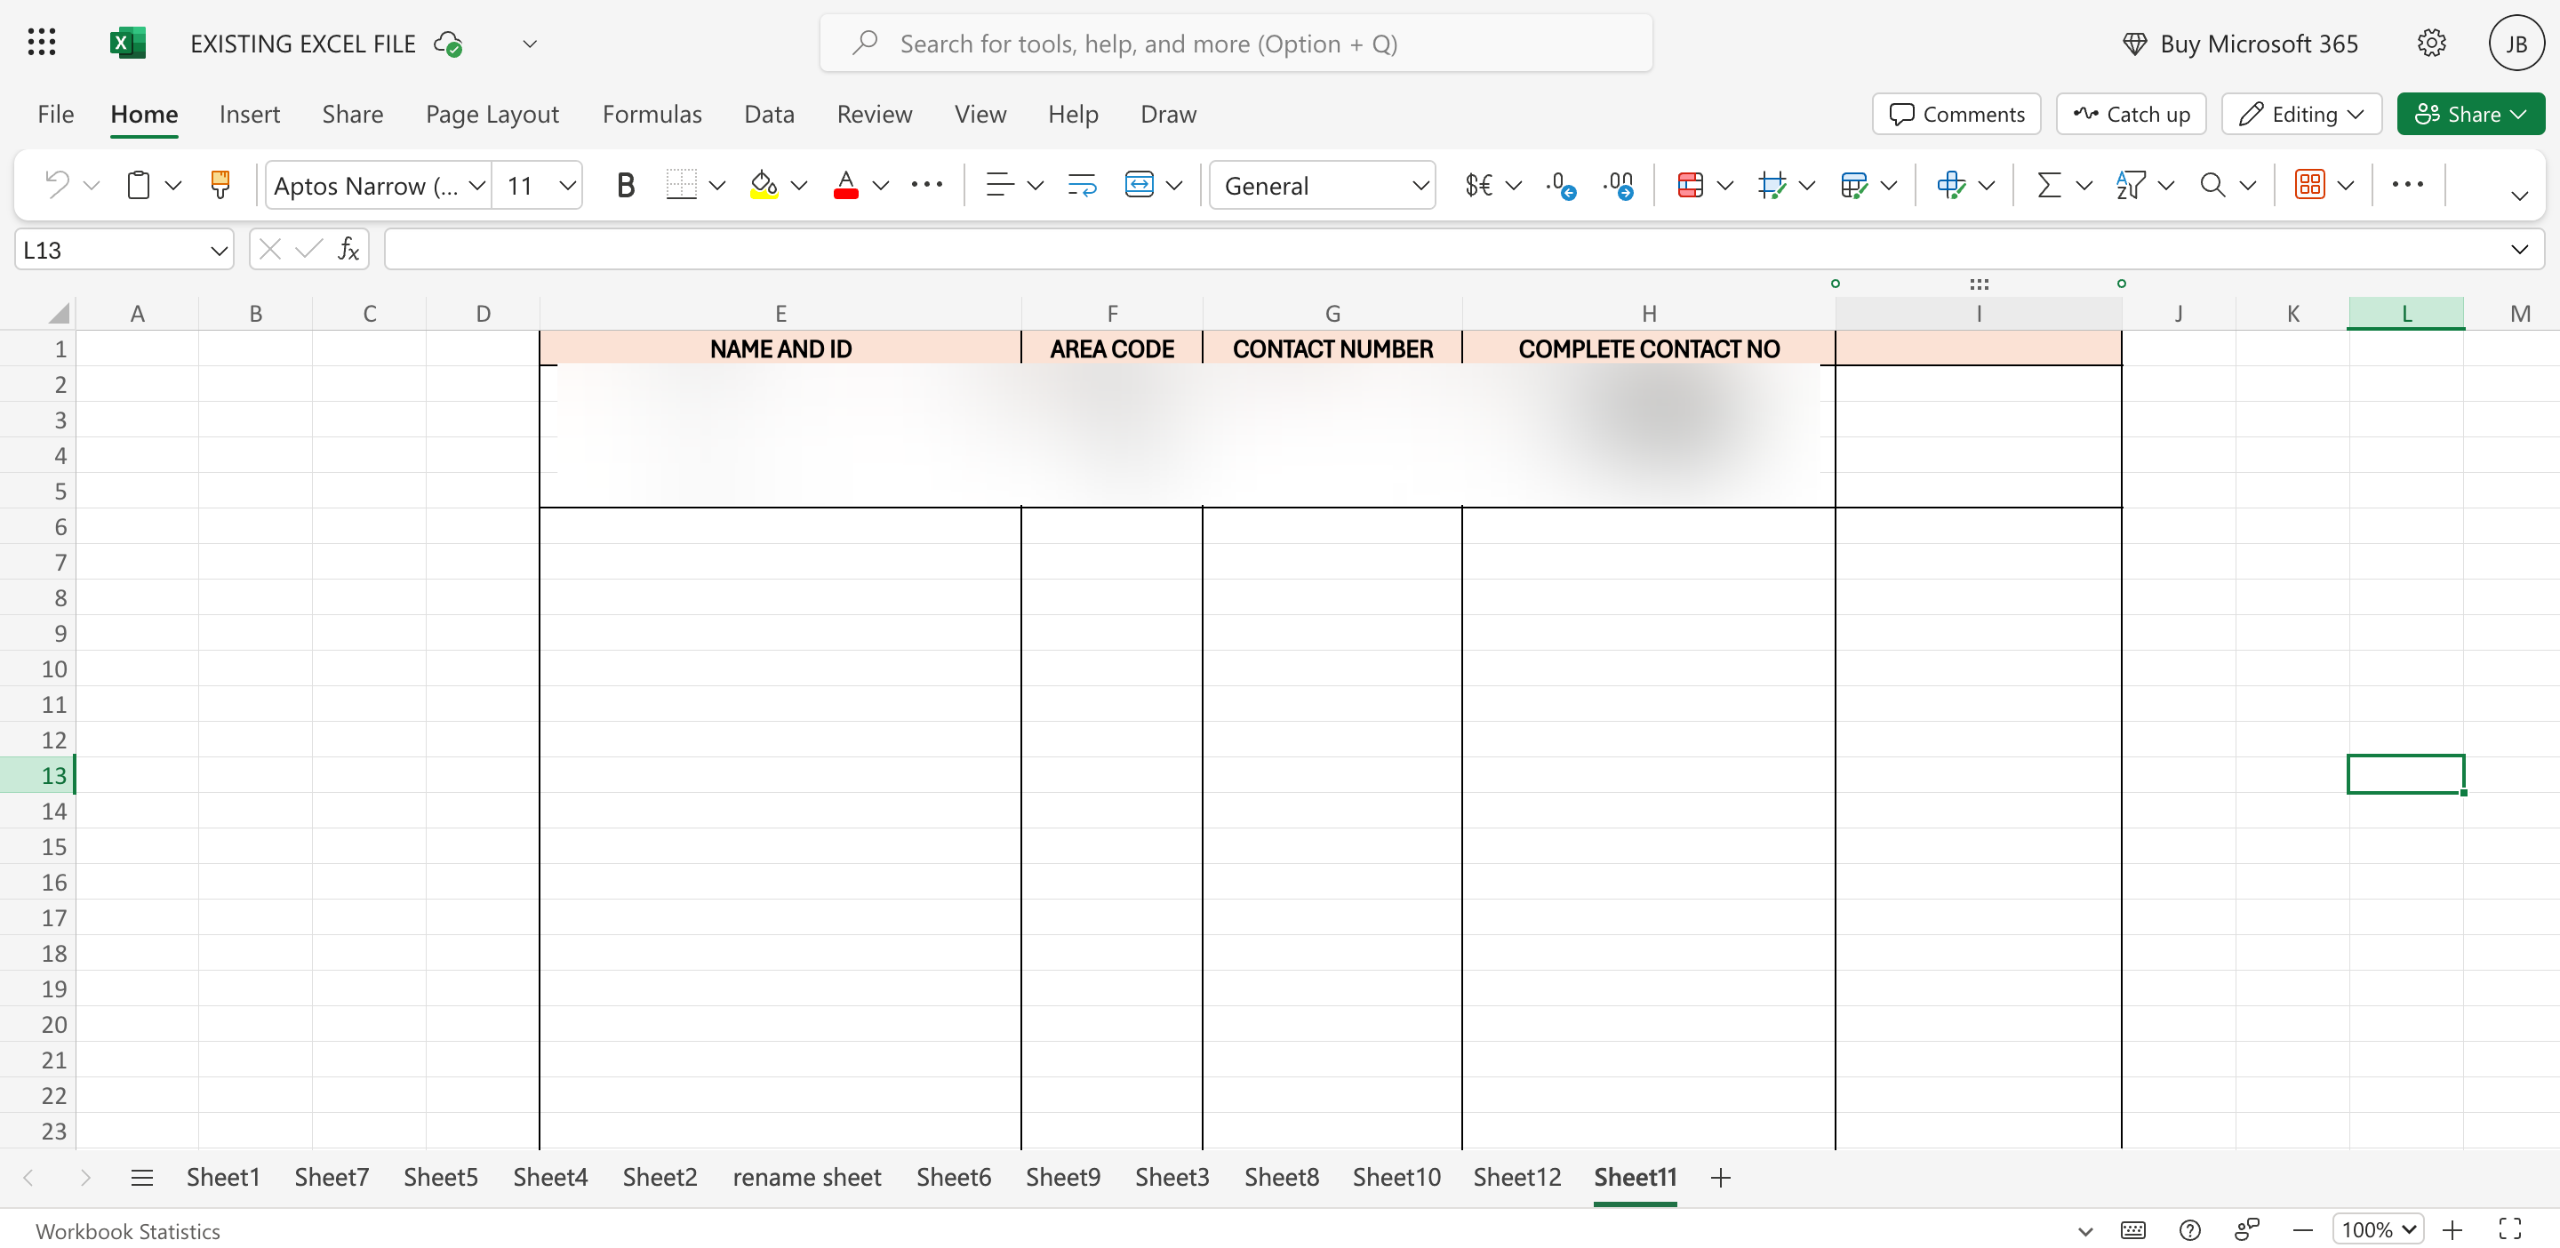Click the Undo icon
2560x1248 pixels.
tap(57, 185)
